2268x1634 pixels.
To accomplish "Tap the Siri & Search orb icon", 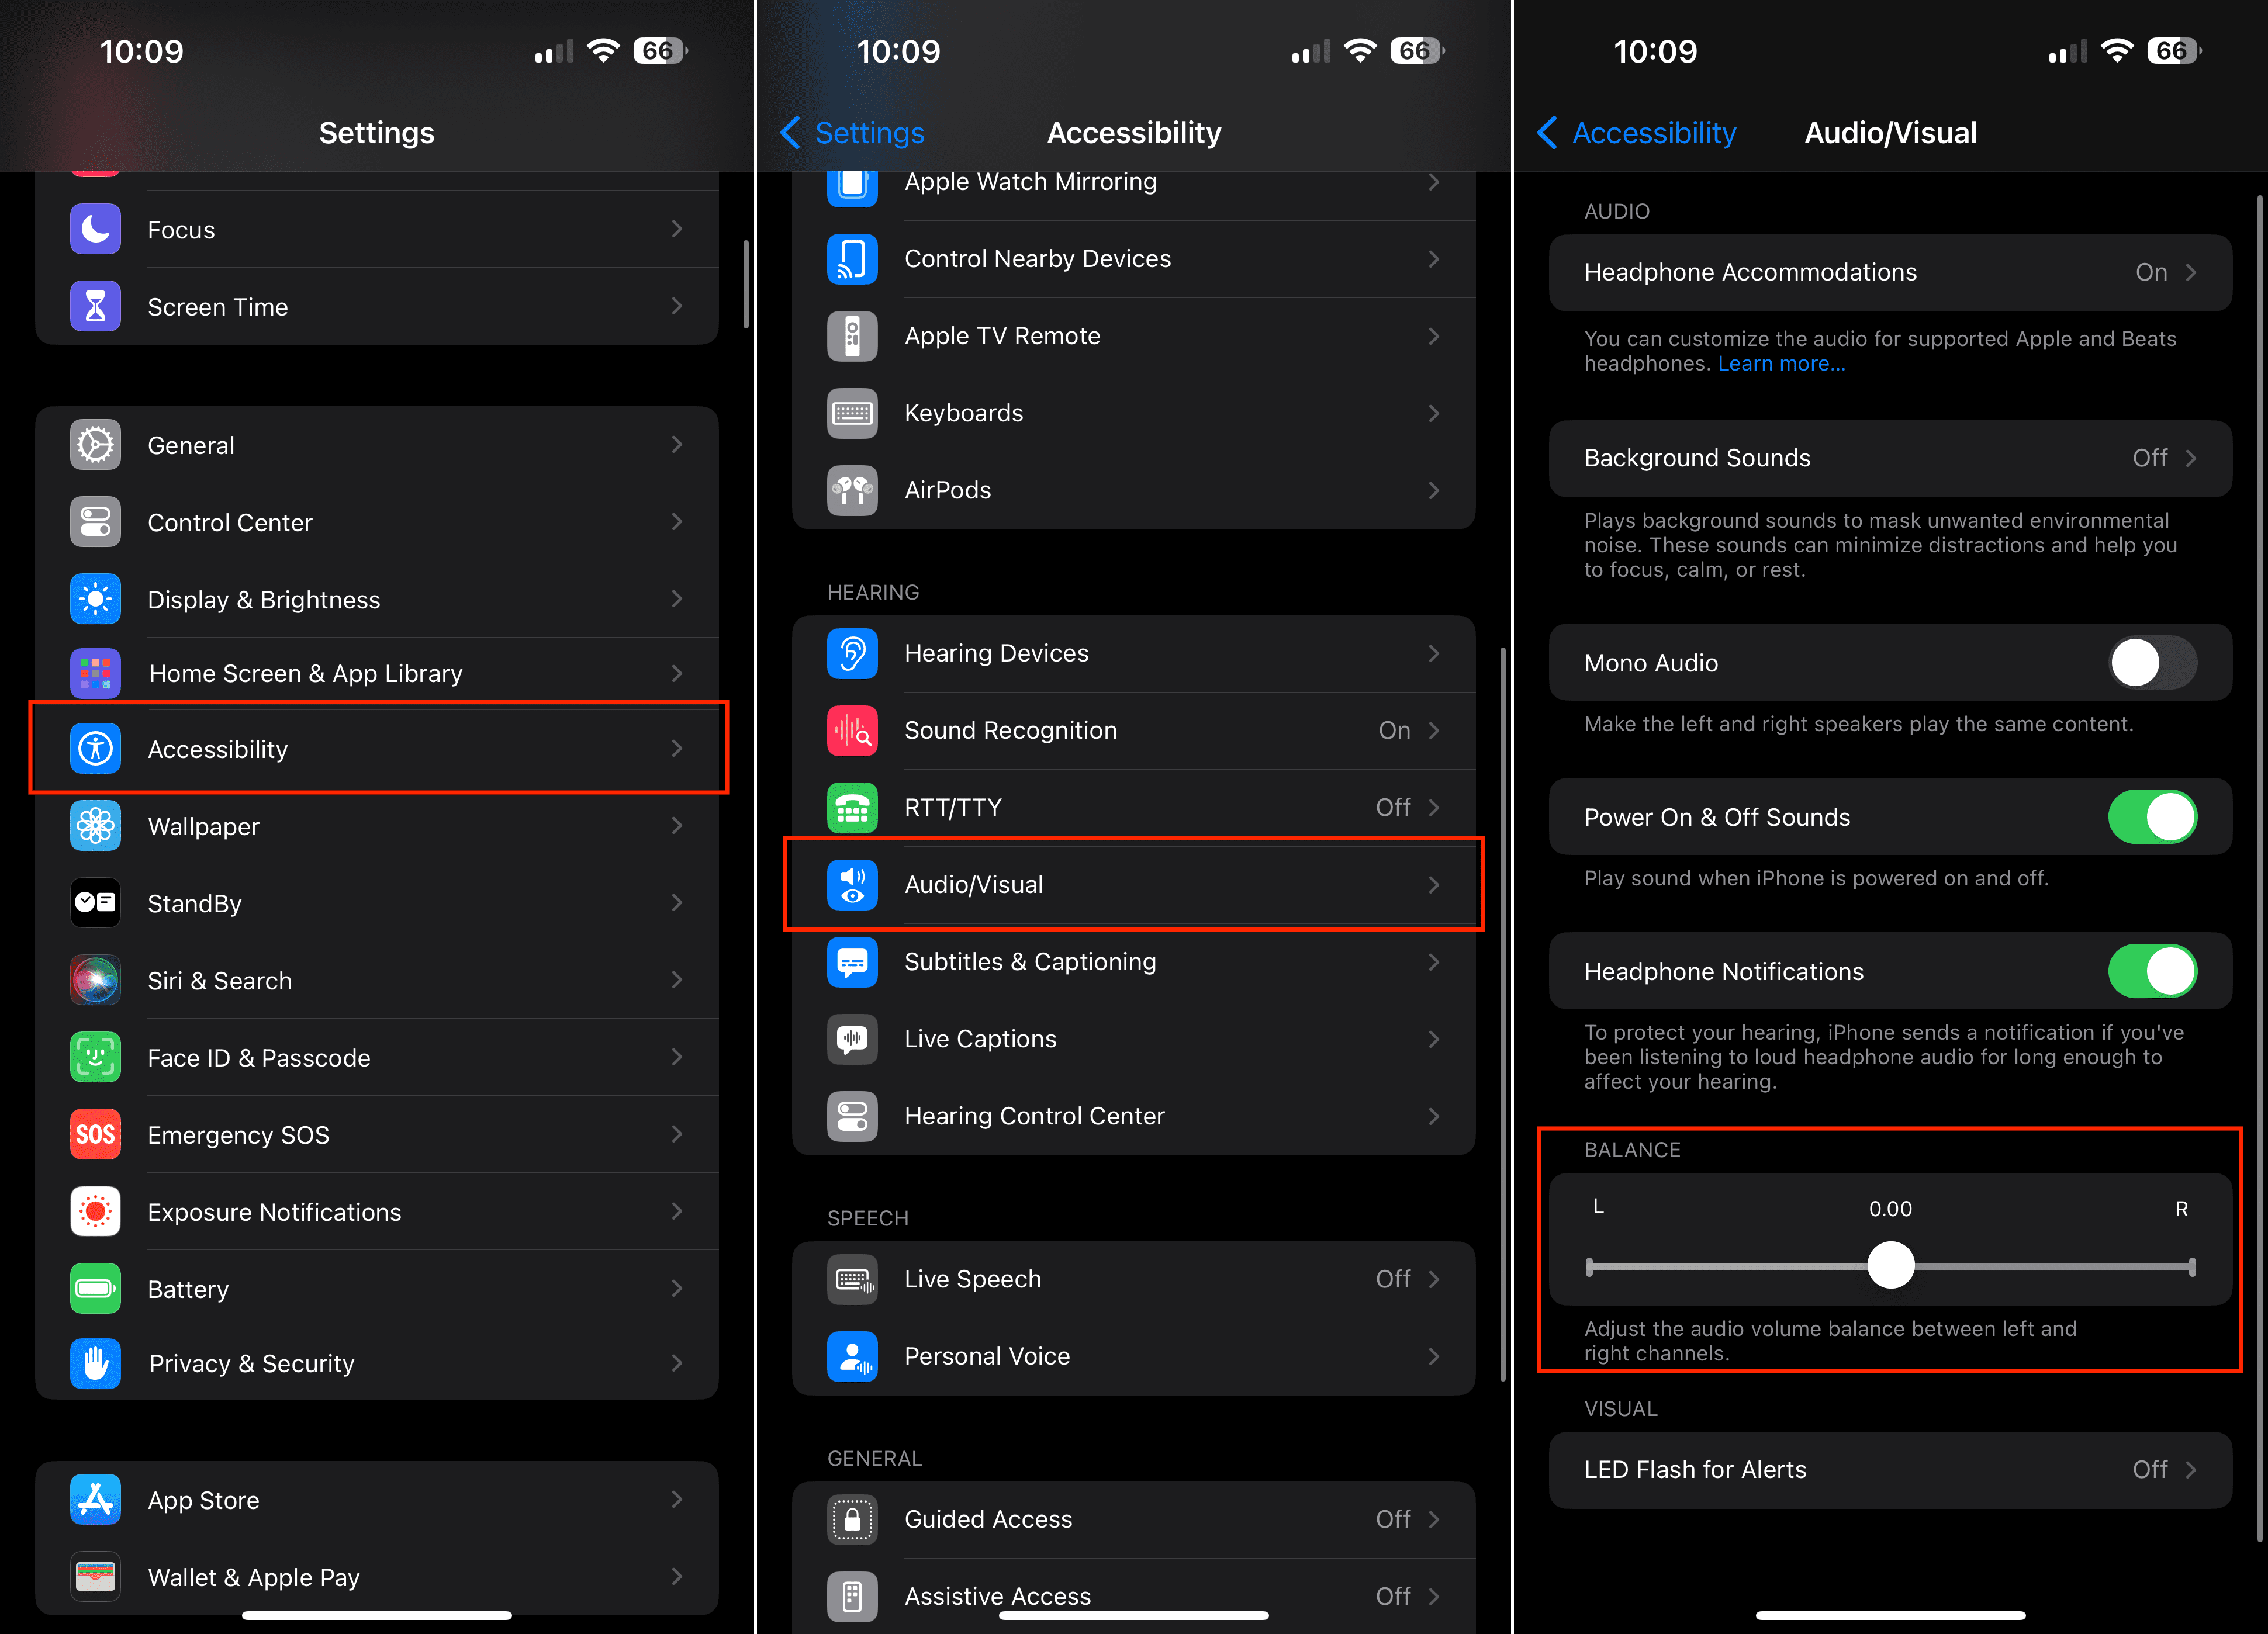I will click(95, 980).
